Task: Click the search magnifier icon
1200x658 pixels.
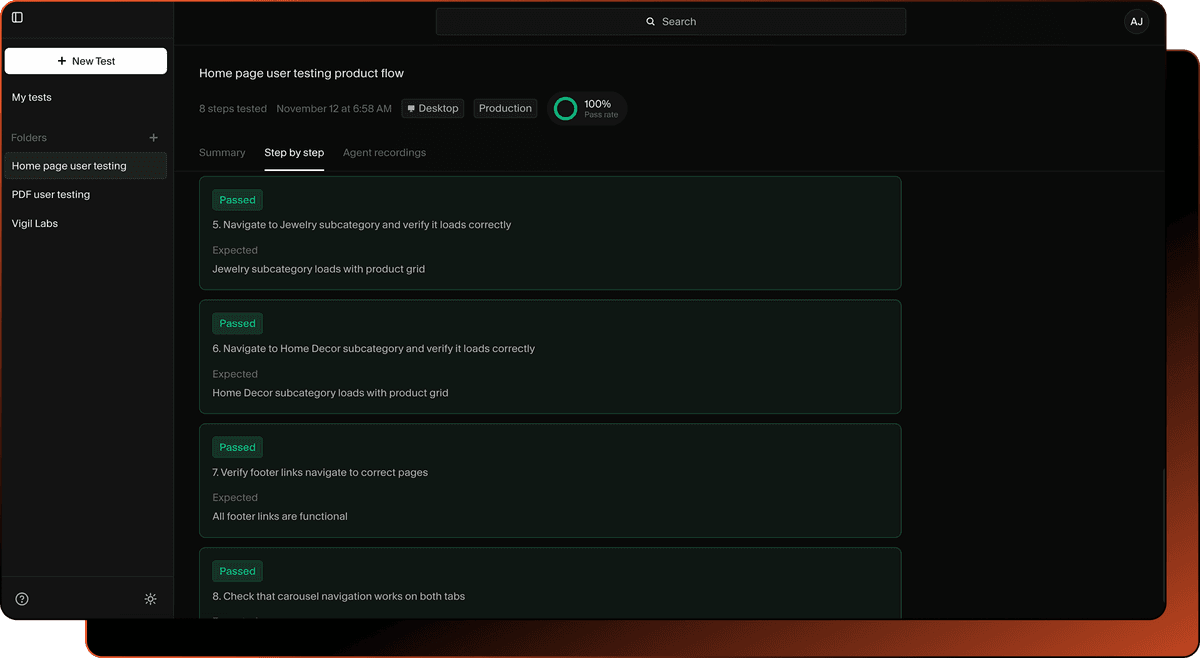Action: click(x=651, y=22)
